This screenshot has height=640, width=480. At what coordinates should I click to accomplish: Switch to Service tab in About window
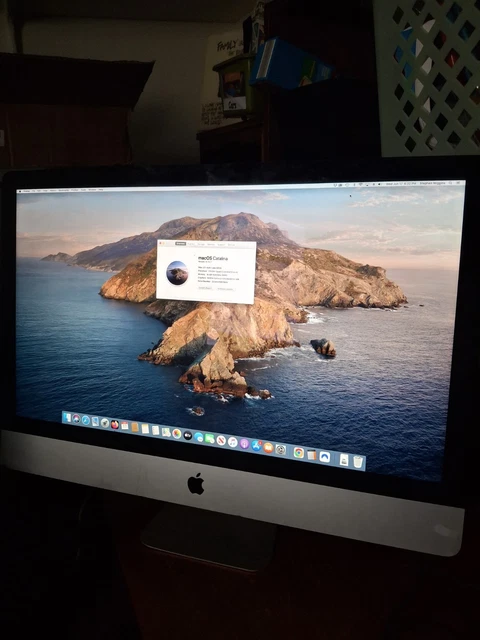point(231,245)
